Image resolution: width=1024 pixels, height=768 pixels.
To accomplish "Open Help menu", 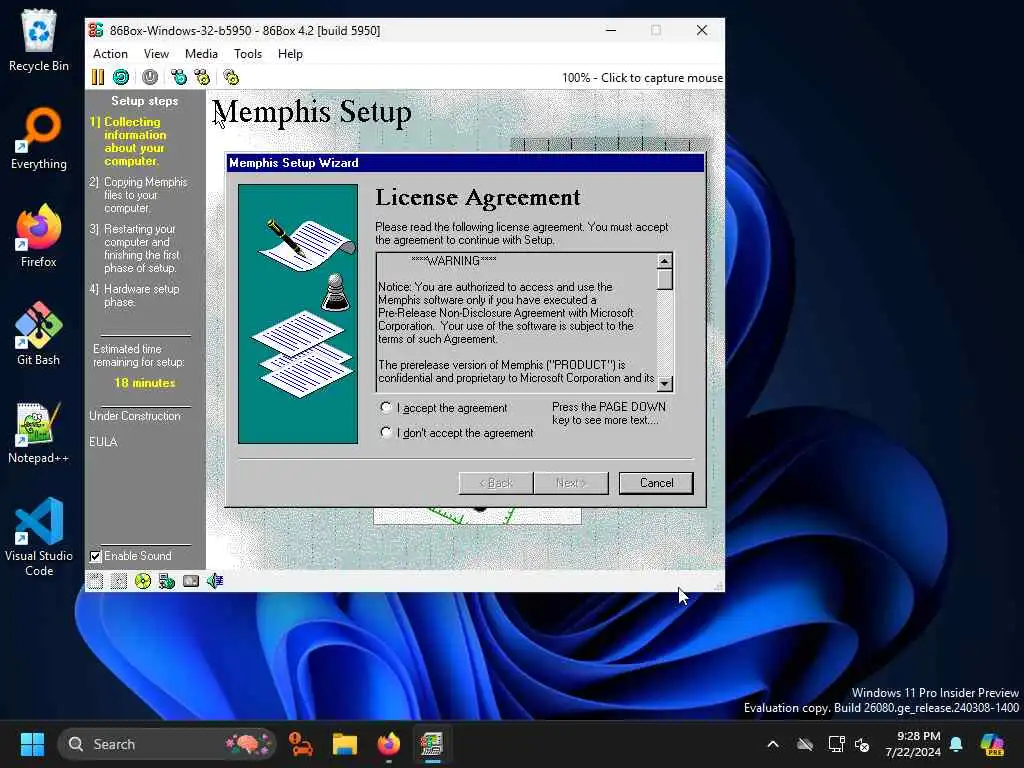I will pyautogui.click(x=290, y=54).
